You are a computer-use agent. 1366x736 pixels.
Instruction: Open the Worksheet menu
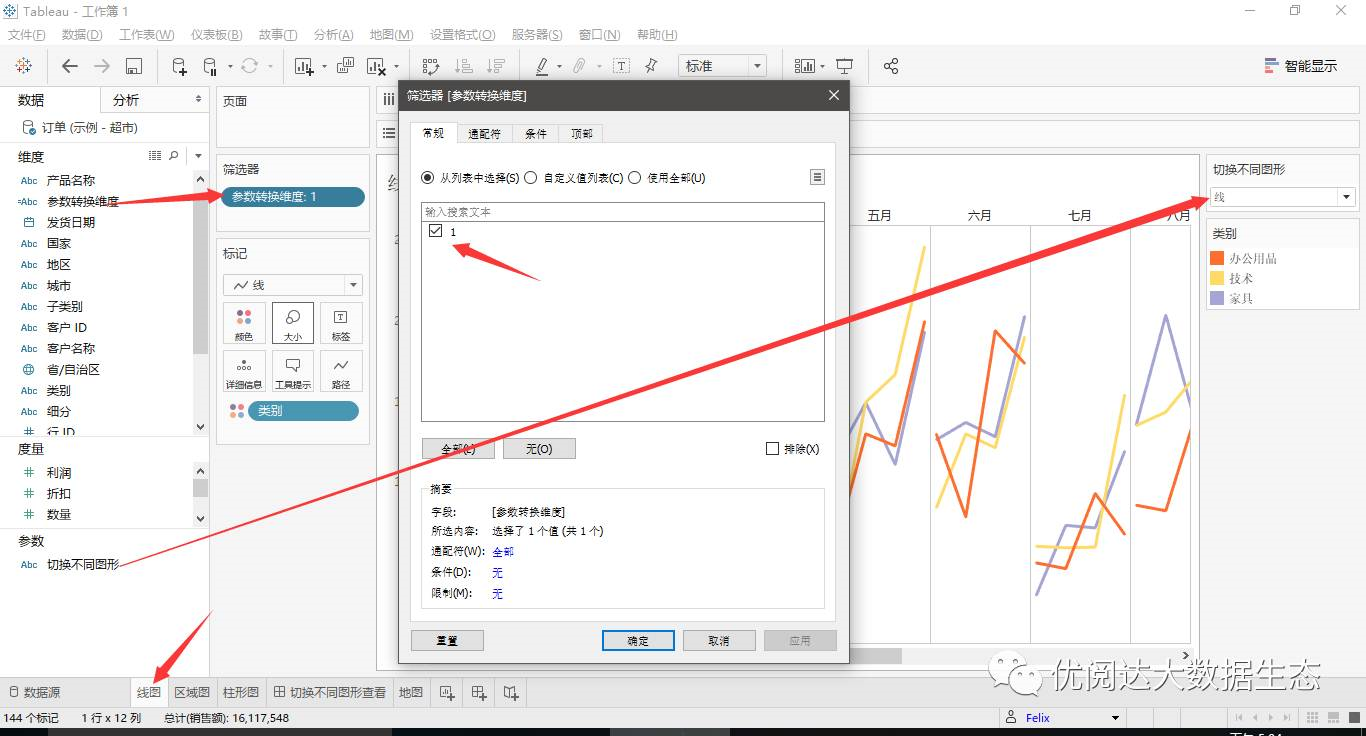(x=147, y=35)
